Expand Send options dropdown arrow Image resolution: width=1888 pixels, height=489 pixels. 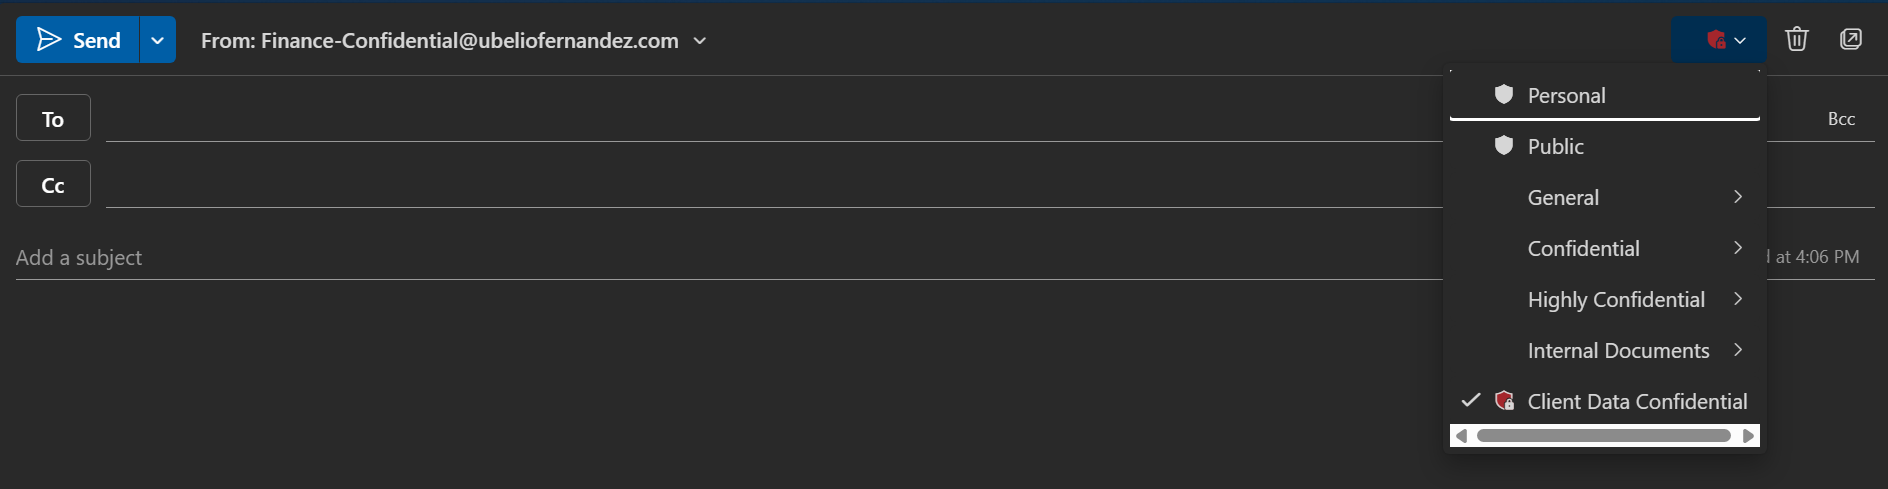tap(157, 41)
